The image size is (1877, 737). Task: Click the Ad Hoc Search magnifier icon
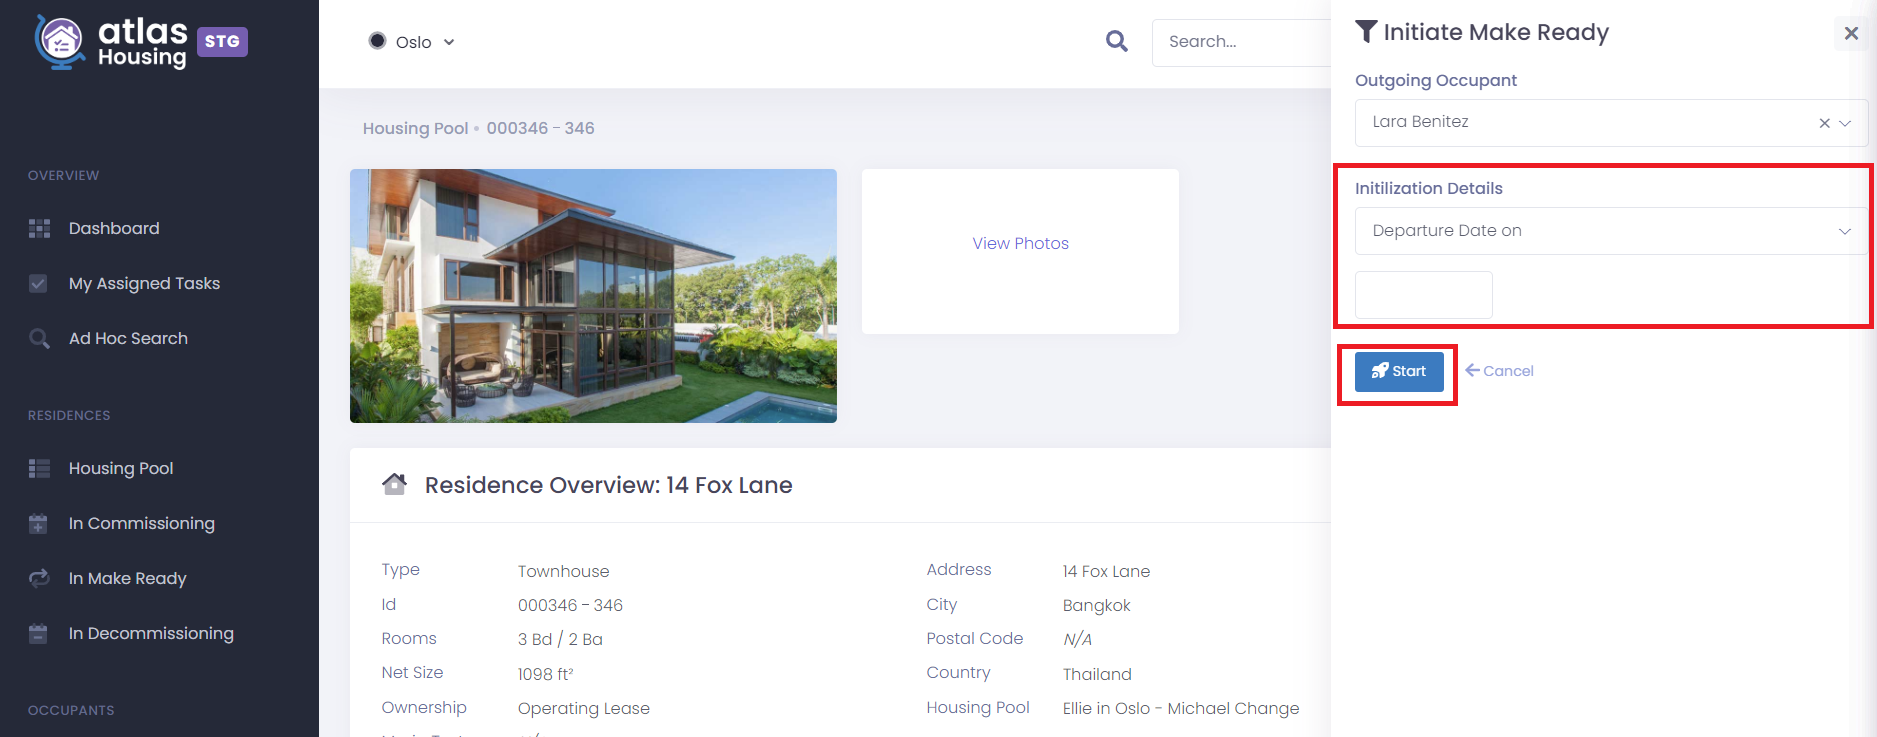pyautogui.click(x=39, y=339)
